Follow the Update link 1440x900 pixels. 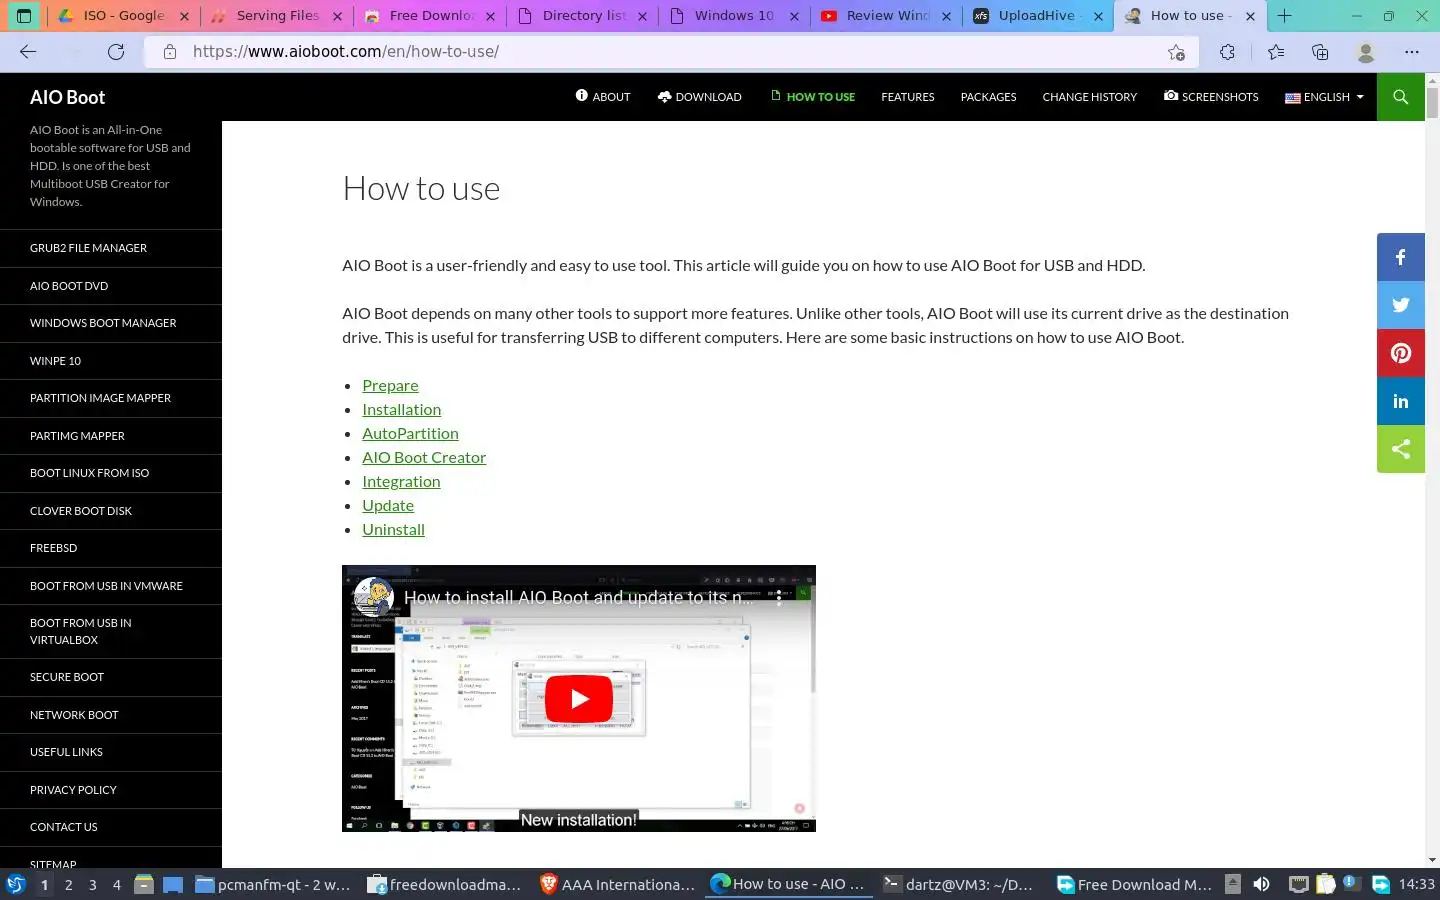click(388, 505)
